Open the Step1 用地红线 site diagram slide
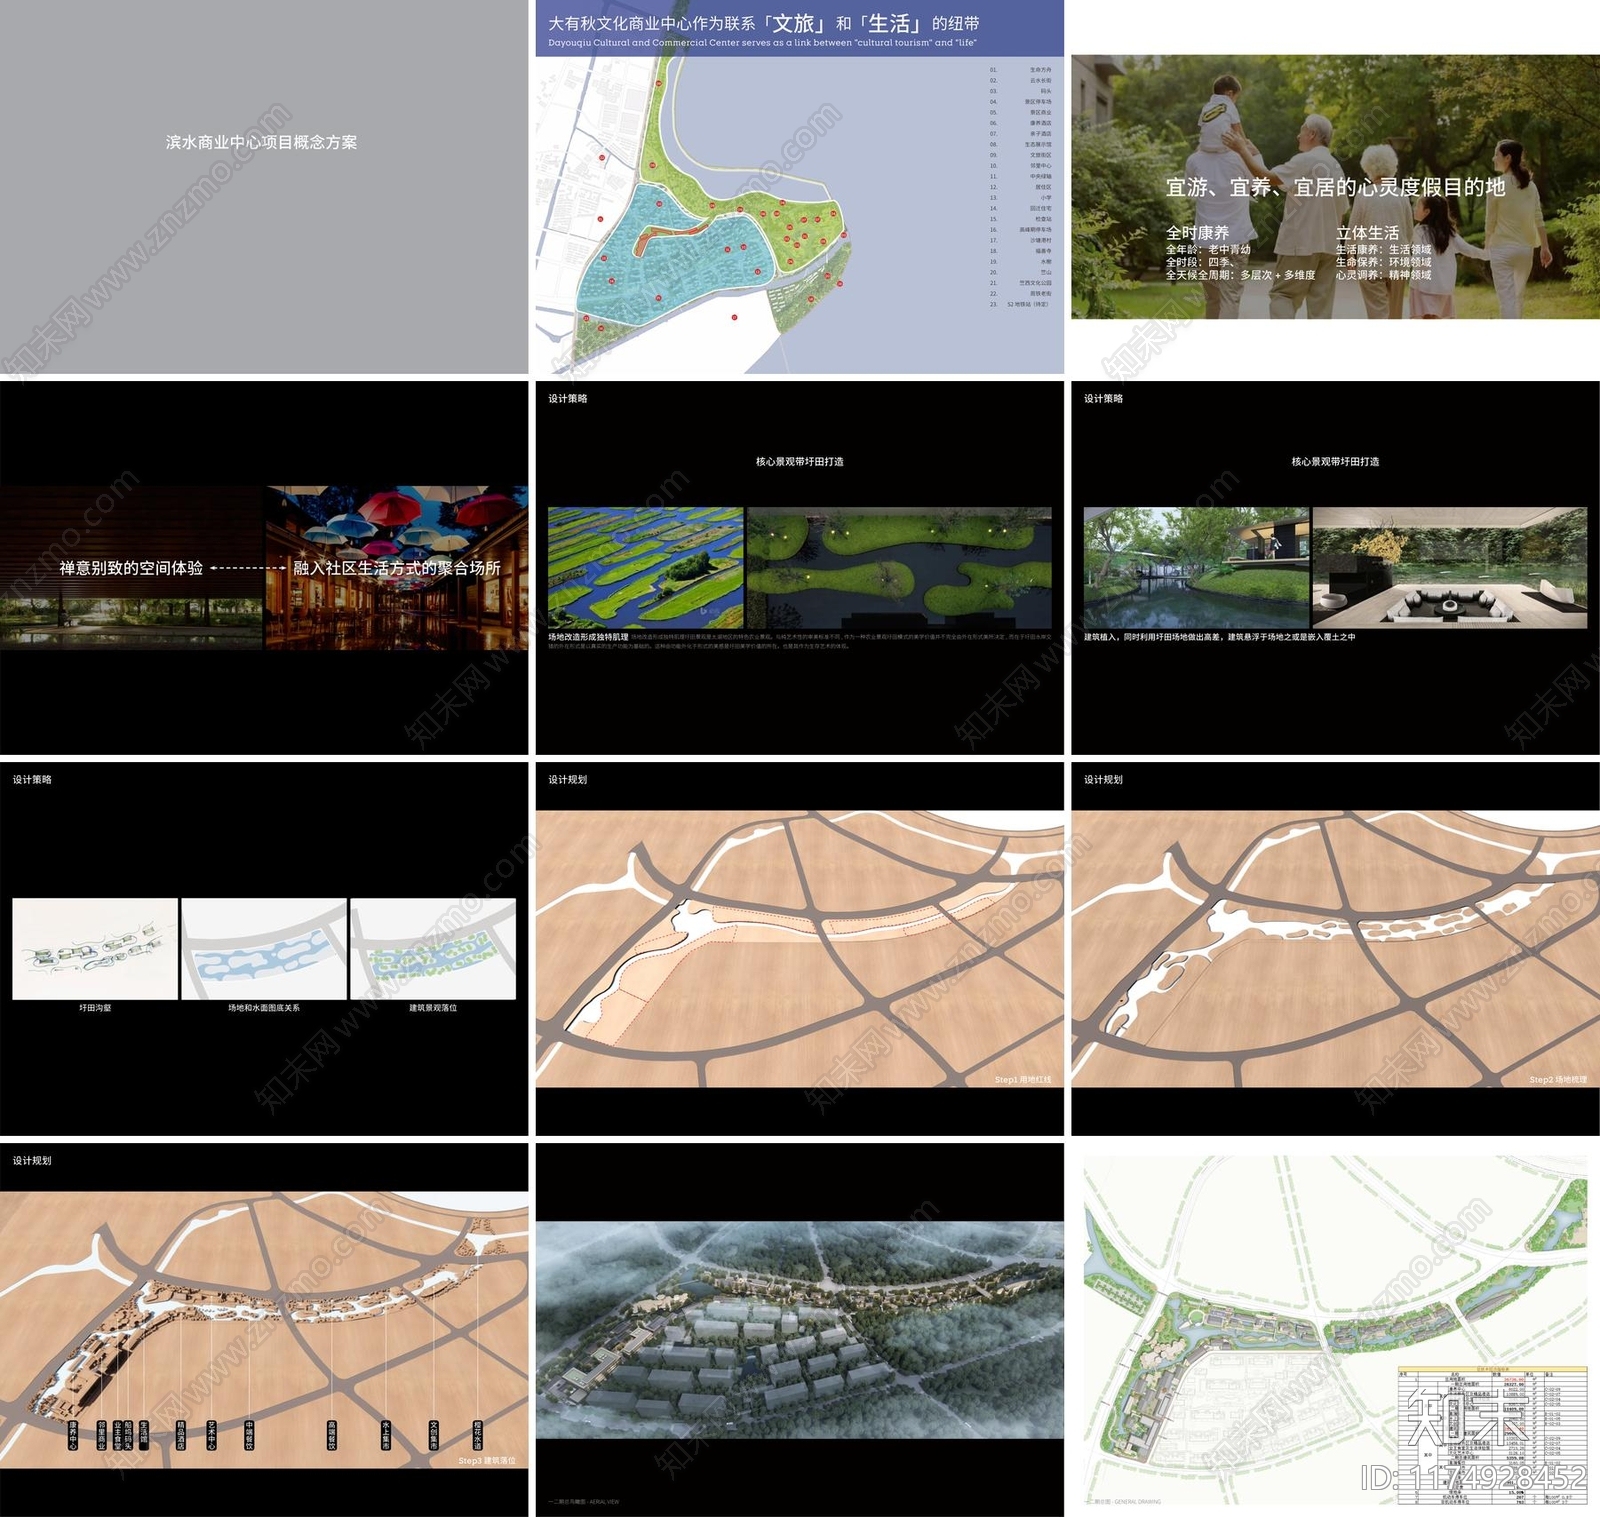Image resolution: width=1600 pixels, height=1517 pixels. pyautogui.click(x=799, y=948)
